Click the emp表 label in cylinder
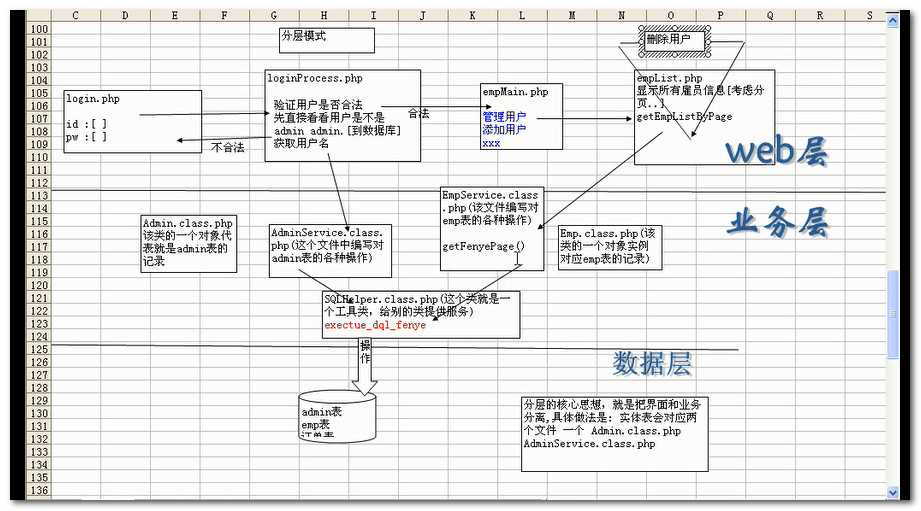Viewport: 921px width, 511px height. point(315,425)
